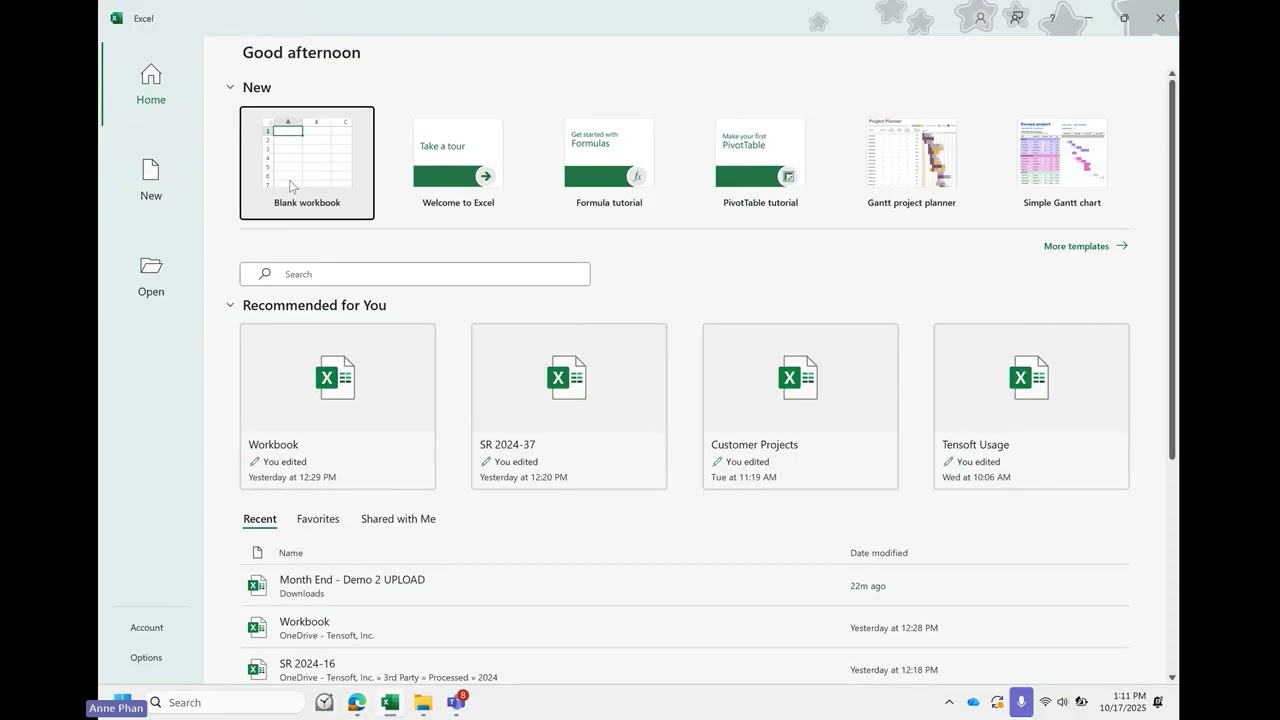This screenshot has height=720, width=1280.
Task: Click the scrollbar down arrow
Action: pos(1172,677)
